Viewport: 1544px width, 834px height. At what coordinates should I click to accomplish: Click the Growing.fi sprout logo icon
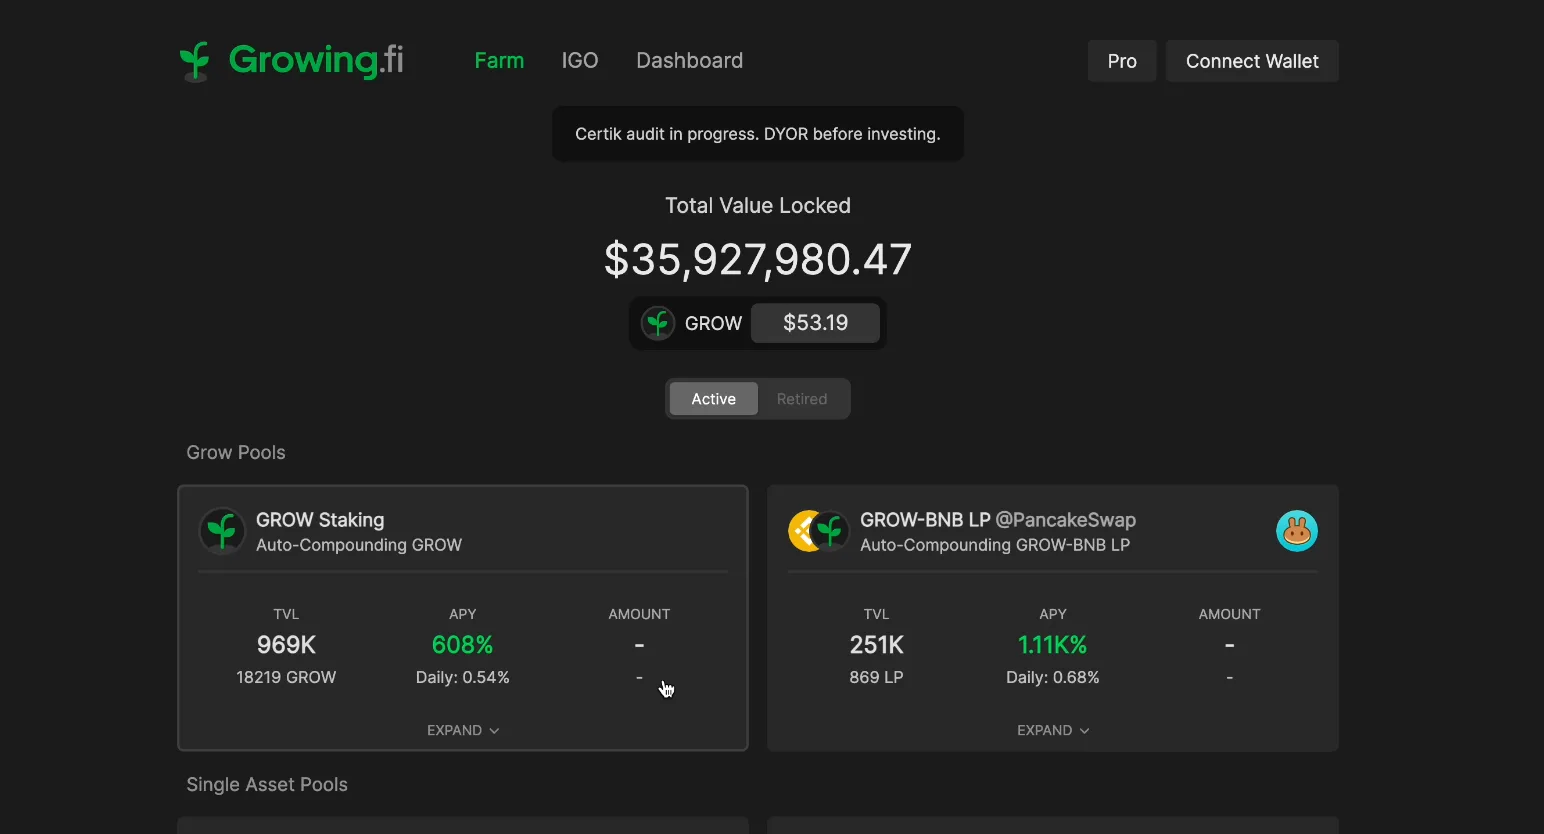tap(195, 61)
